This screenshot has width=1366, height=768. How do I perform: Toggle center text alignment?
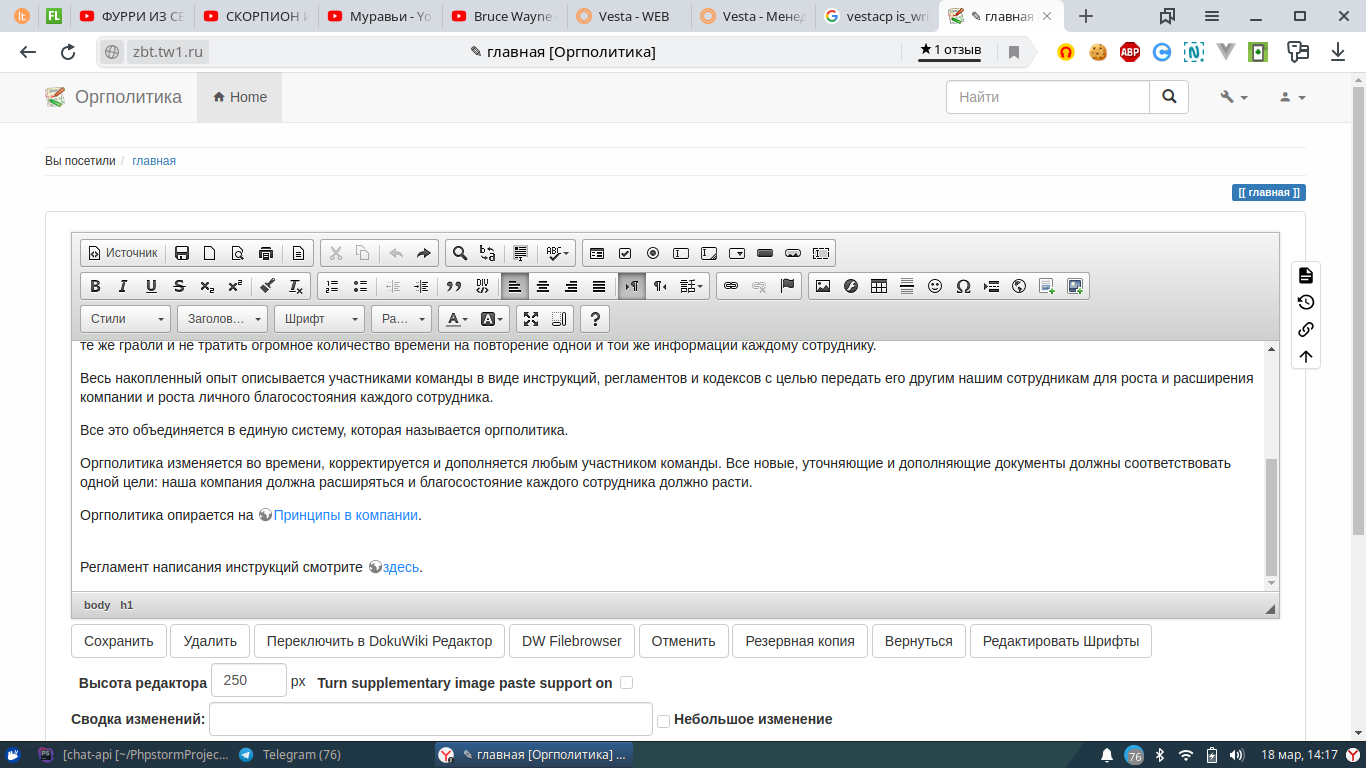point(543,286)
